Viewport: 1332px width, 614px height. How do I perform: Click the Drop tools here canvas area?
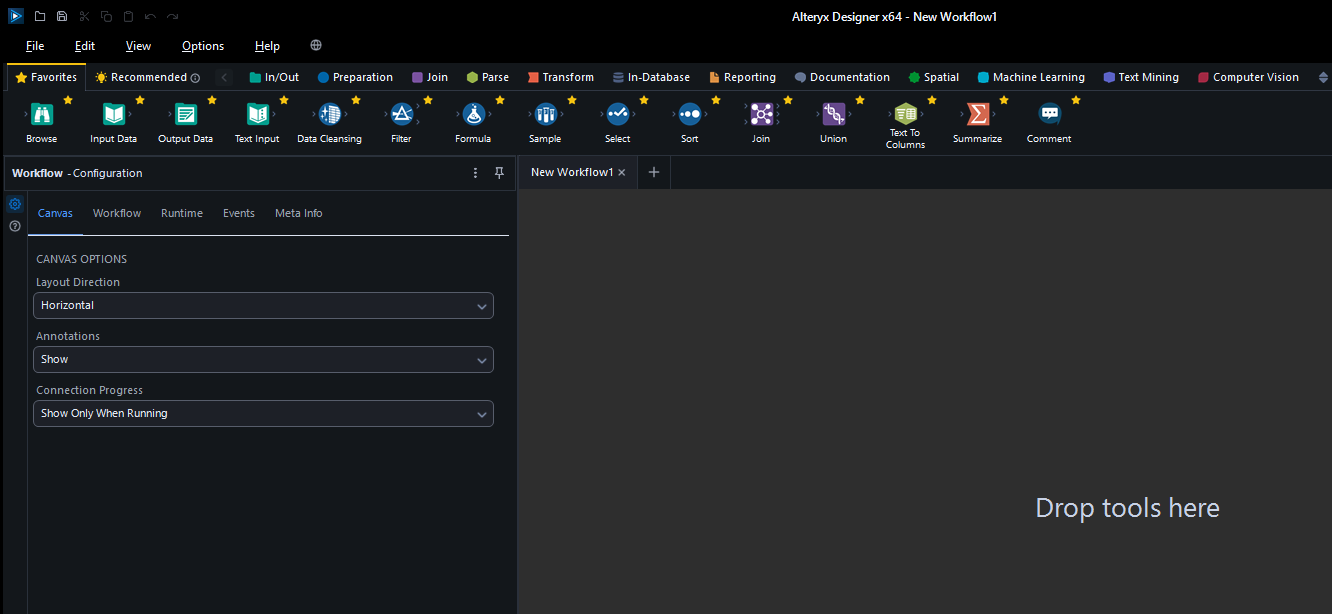point(1127,508)
